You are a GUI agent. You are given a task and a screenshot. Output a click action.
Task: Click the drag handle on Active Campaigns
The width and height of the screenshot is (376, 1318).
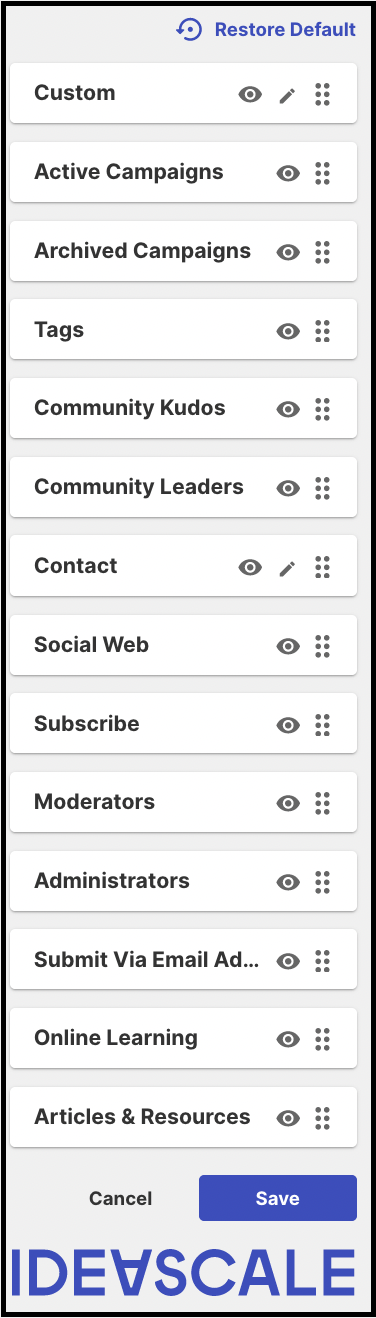322,173
